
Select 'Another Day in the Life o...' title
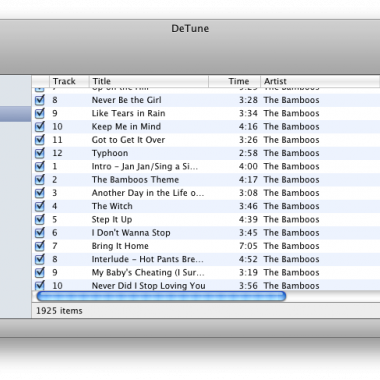[x=148, y=193]
